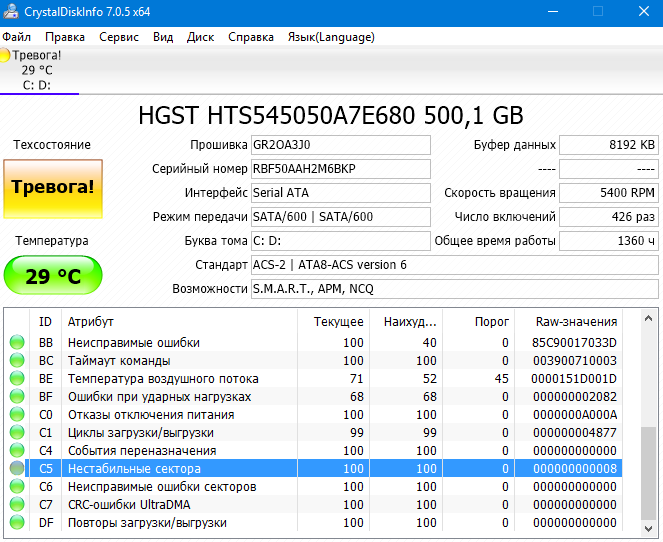The width and height of the screenshot is (663, 542).
Task: Click the scroll up arrow of attribute list
Action: tap(648, 319)
